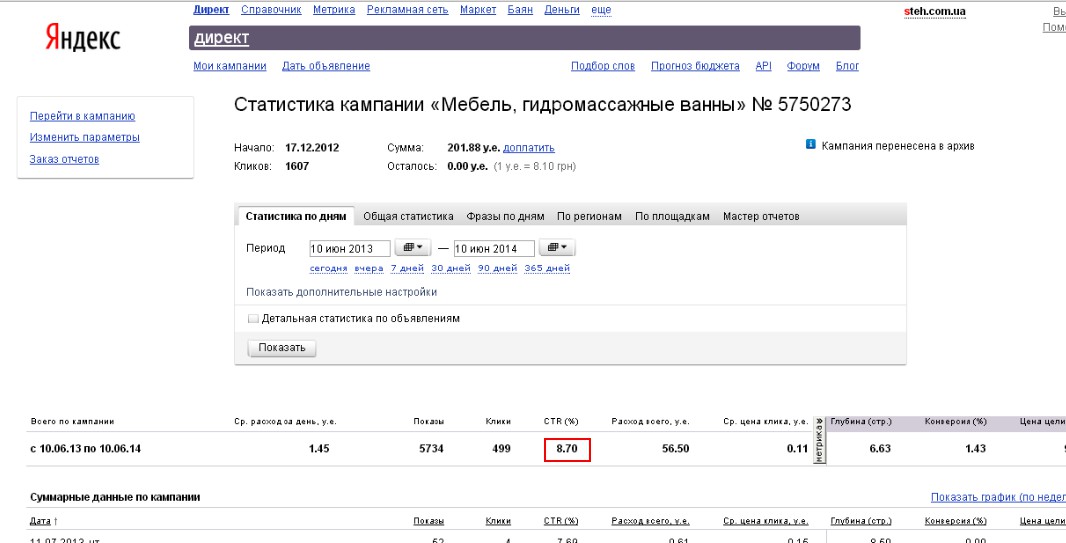Select the 30 дней period shortcut
This screenshot has height=543, width=1066.
pos(451,268)
